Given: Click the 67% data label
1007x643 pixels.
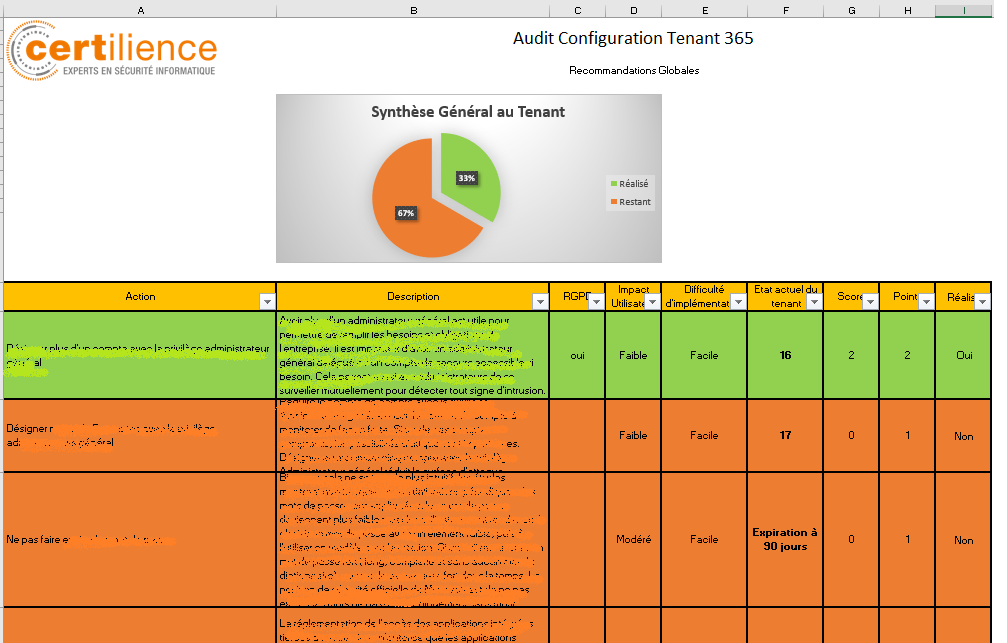Looking at the screenshot, I should click(x=406, y=213).
